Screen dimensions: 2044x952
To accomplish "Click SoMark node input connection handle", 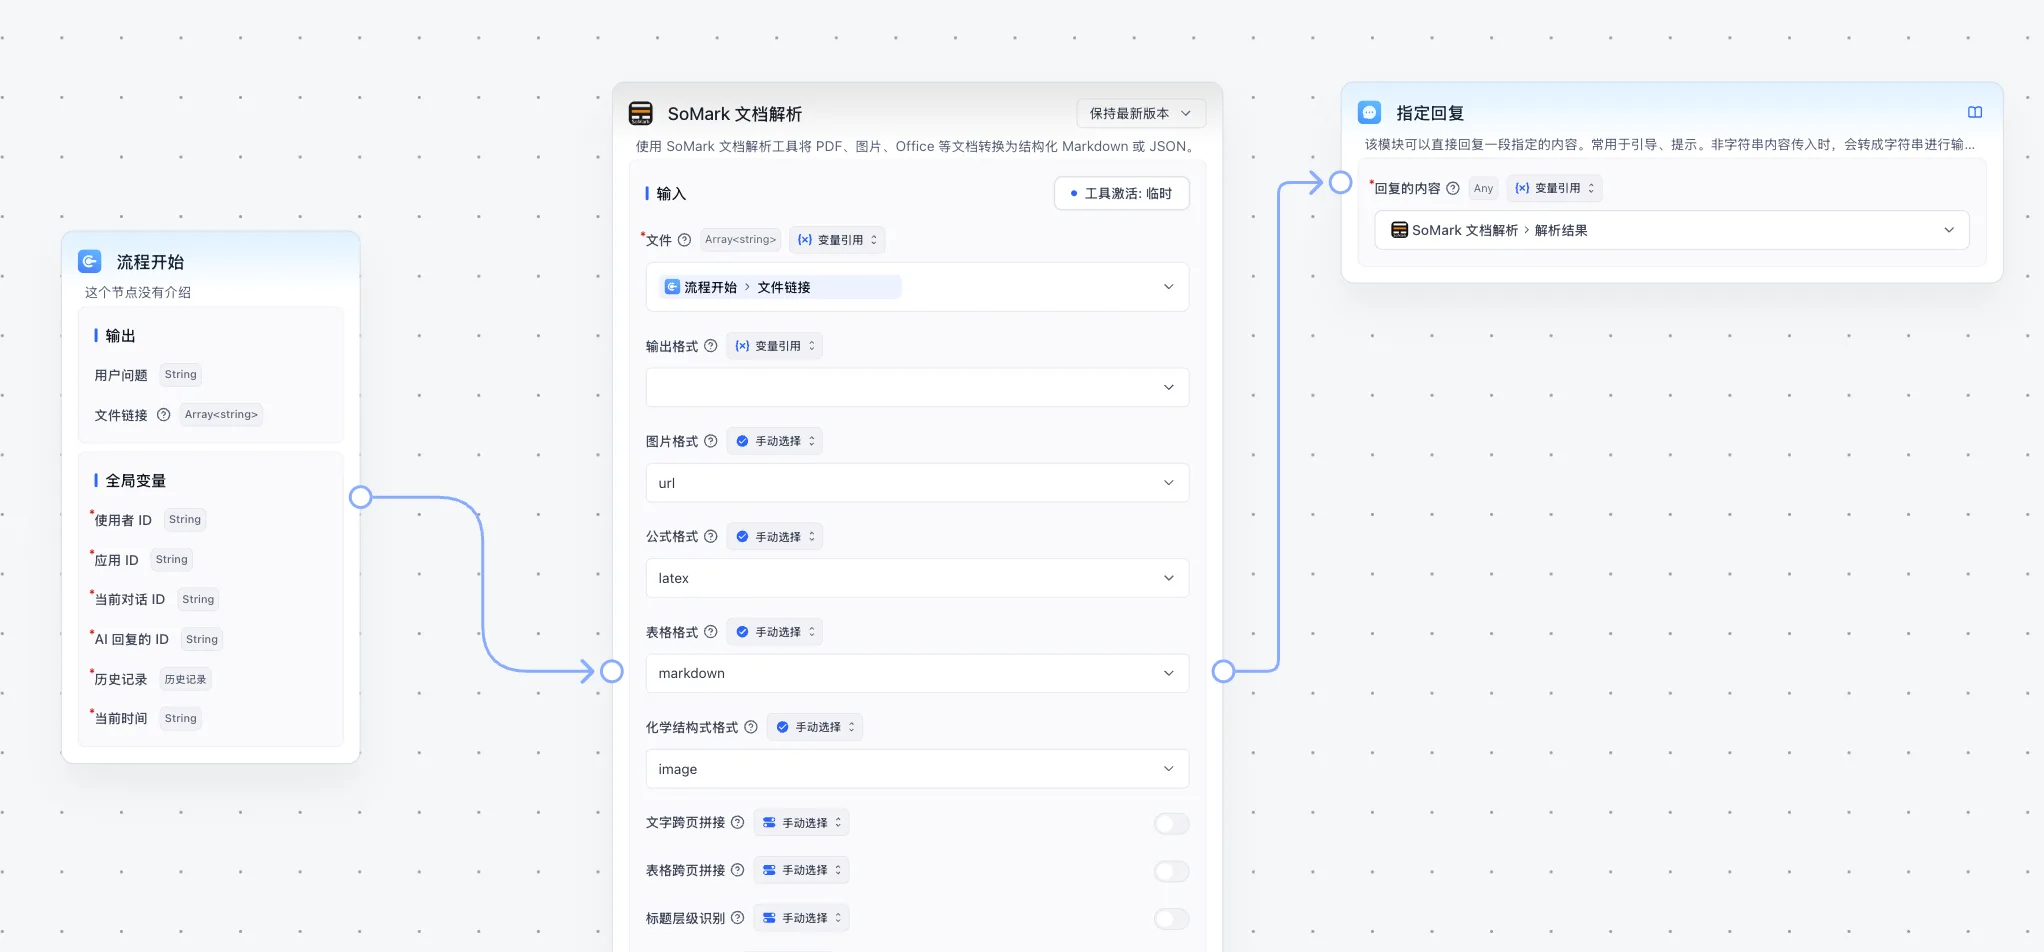I will click(612, 671).
